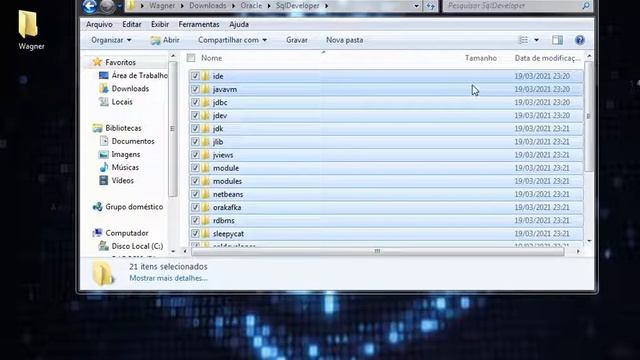Click the Músicas library icon

[104, 167]
